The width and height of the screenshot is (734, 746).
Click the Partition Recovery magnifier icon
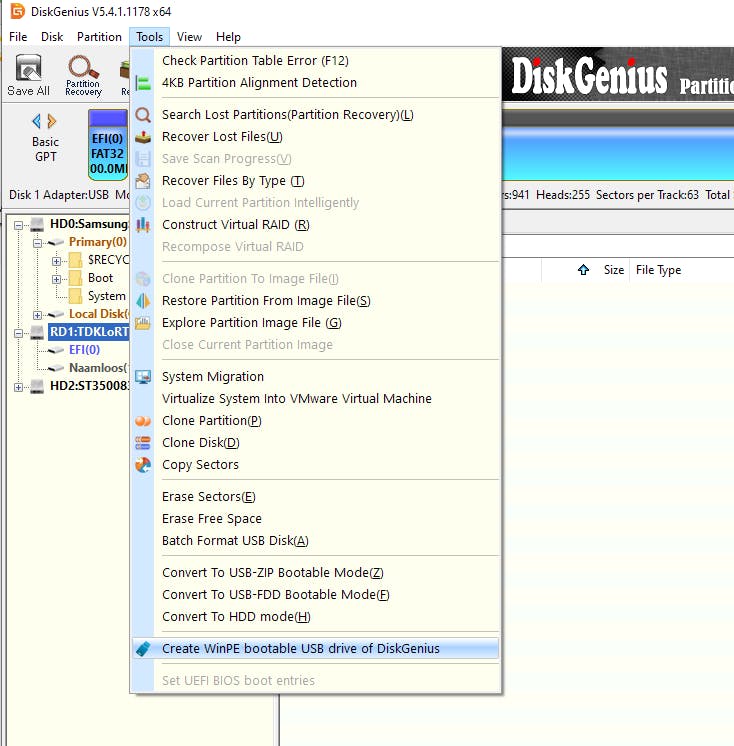click(x=83, y=67)
